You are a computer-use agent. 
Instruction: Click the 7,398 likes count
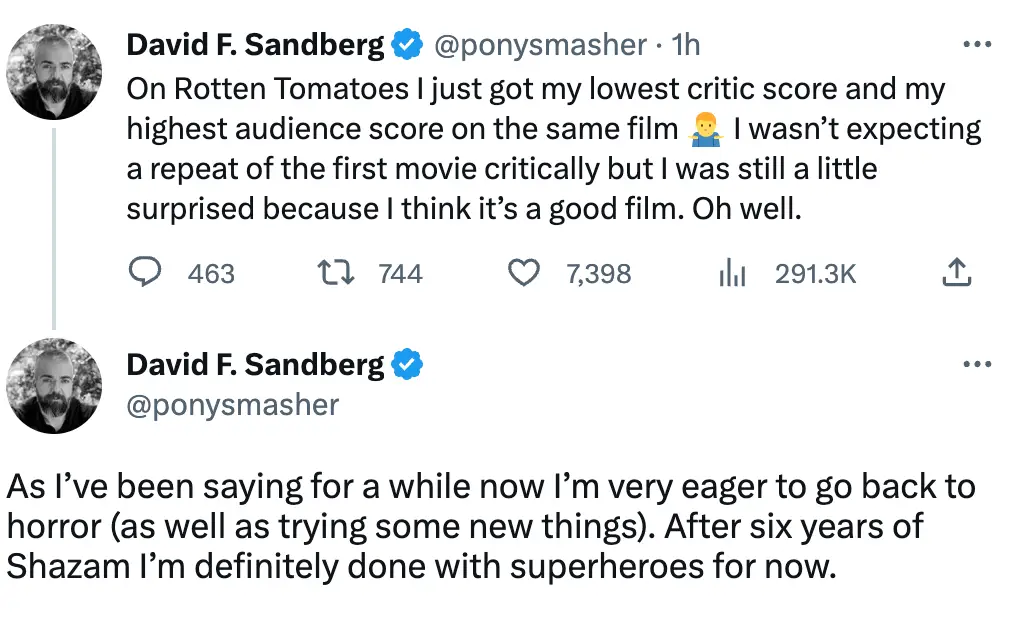point(598,274)
